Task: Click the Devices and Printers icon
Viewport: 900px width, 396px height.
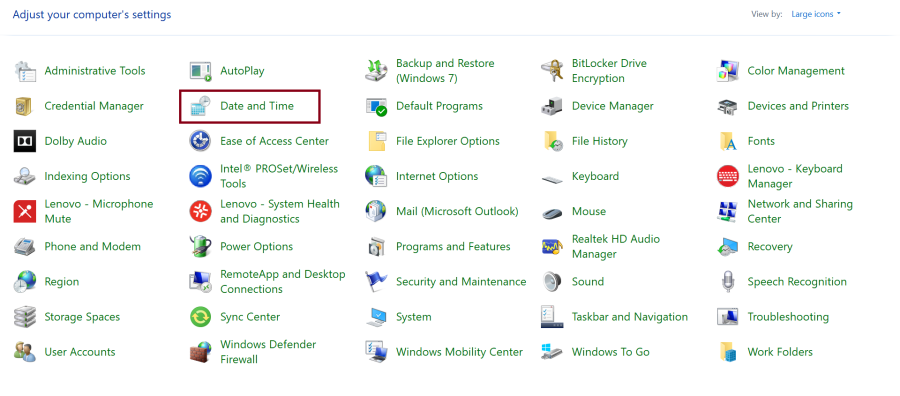Action: [728, 106]
